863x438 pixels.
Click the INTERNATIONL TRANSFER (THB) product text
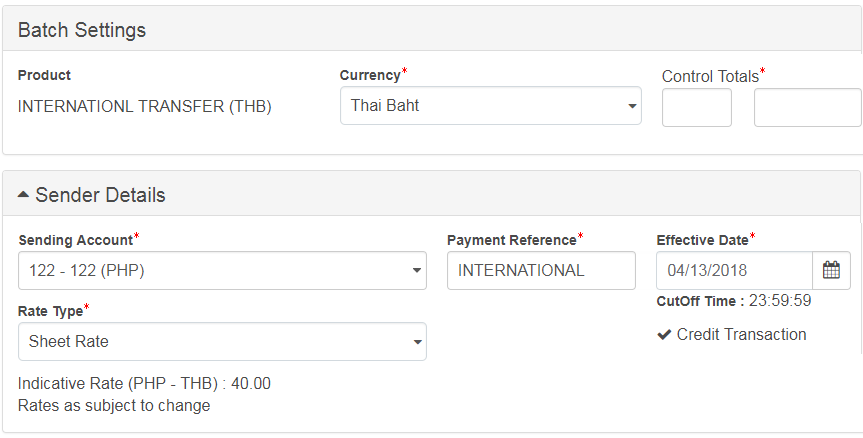(x=144, y=106)
